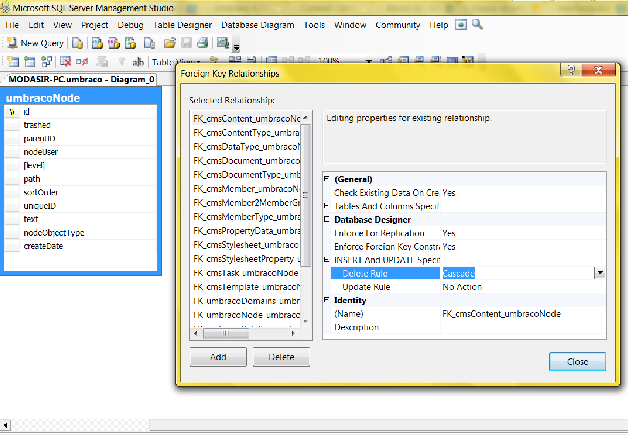Select FK_cmsTask_umbracoNode relationship
628x435 pixels.
[246, 273]
